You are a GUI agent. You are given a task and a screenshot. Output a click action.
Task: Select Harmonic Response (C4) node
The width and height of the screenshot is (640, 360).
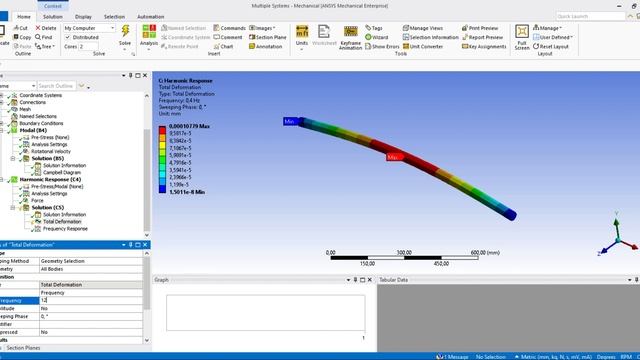point(50,180)
